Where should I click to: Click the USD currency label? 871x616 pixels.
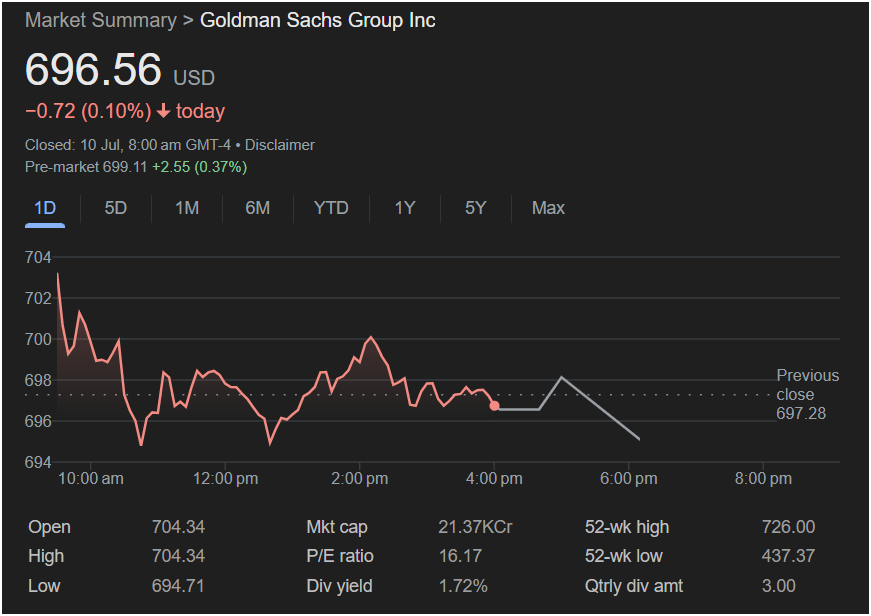coord(194,78)
